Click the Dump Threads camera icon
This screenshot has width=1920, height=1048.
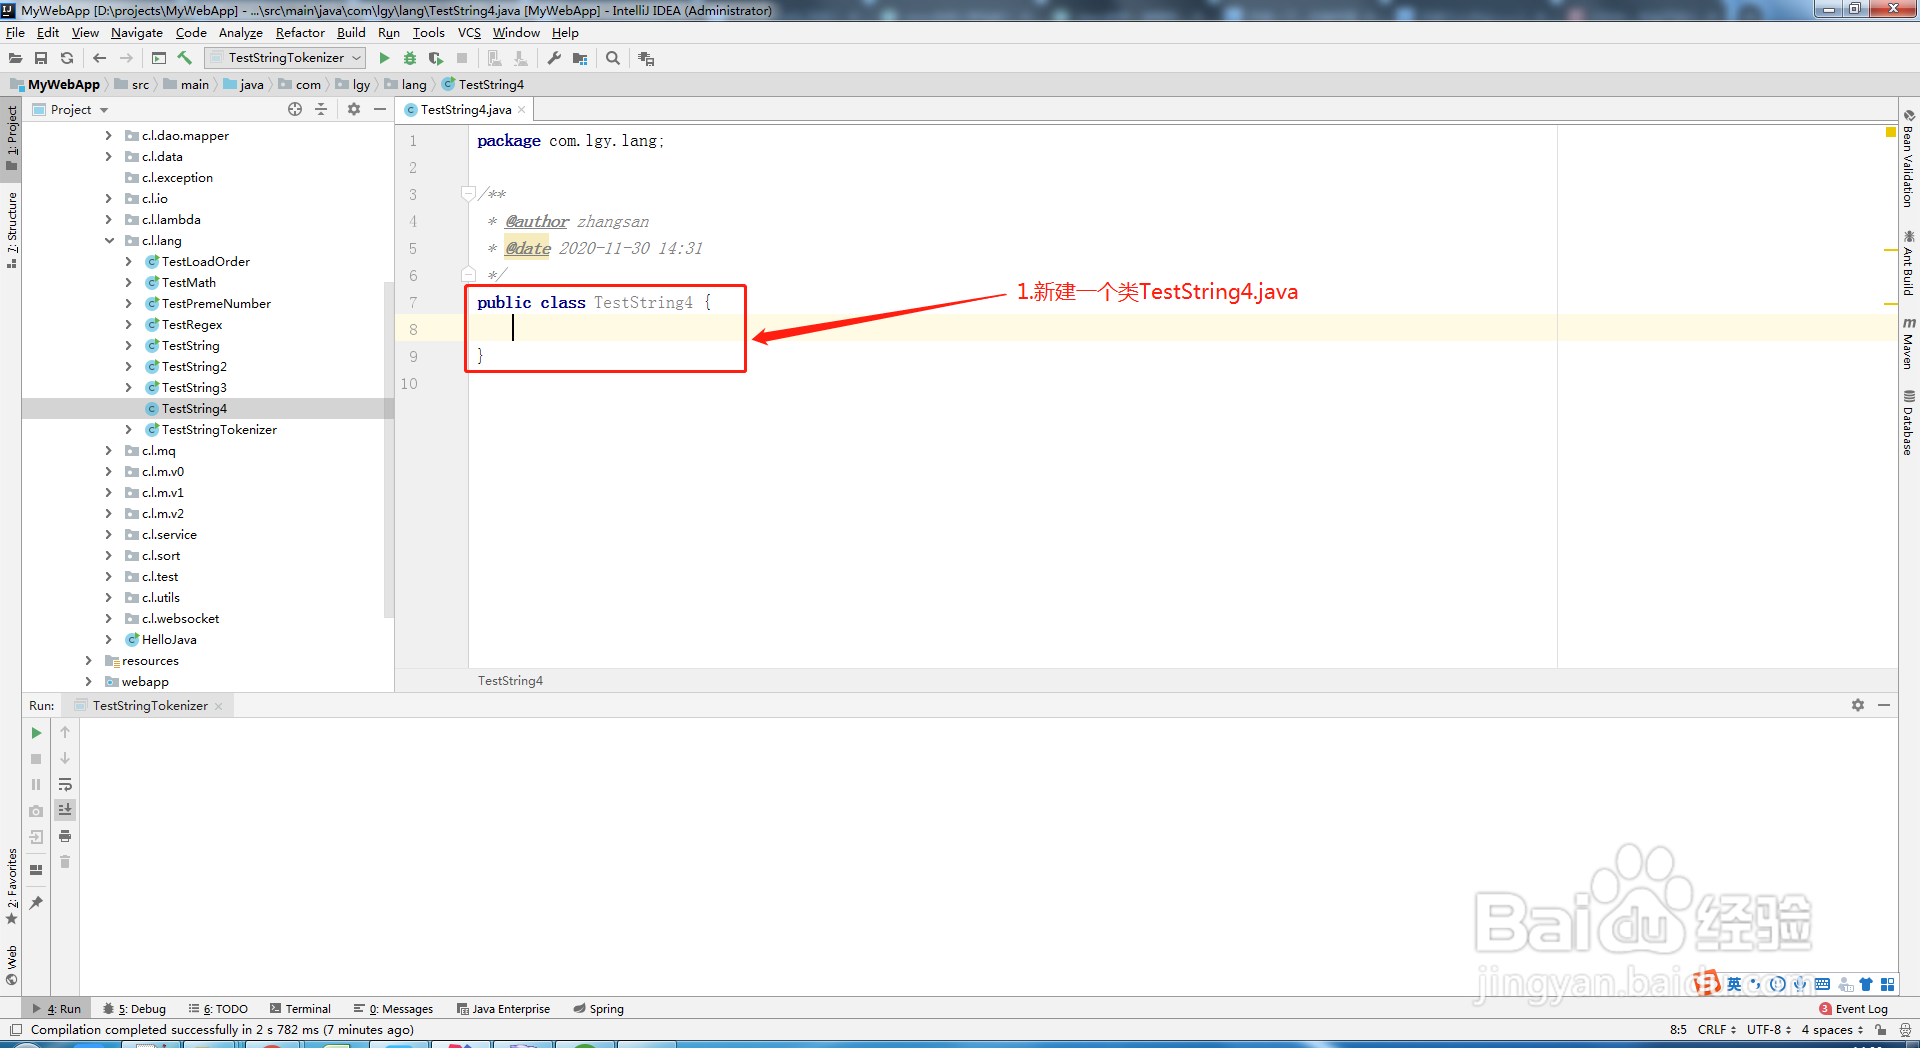click(37, 811)
